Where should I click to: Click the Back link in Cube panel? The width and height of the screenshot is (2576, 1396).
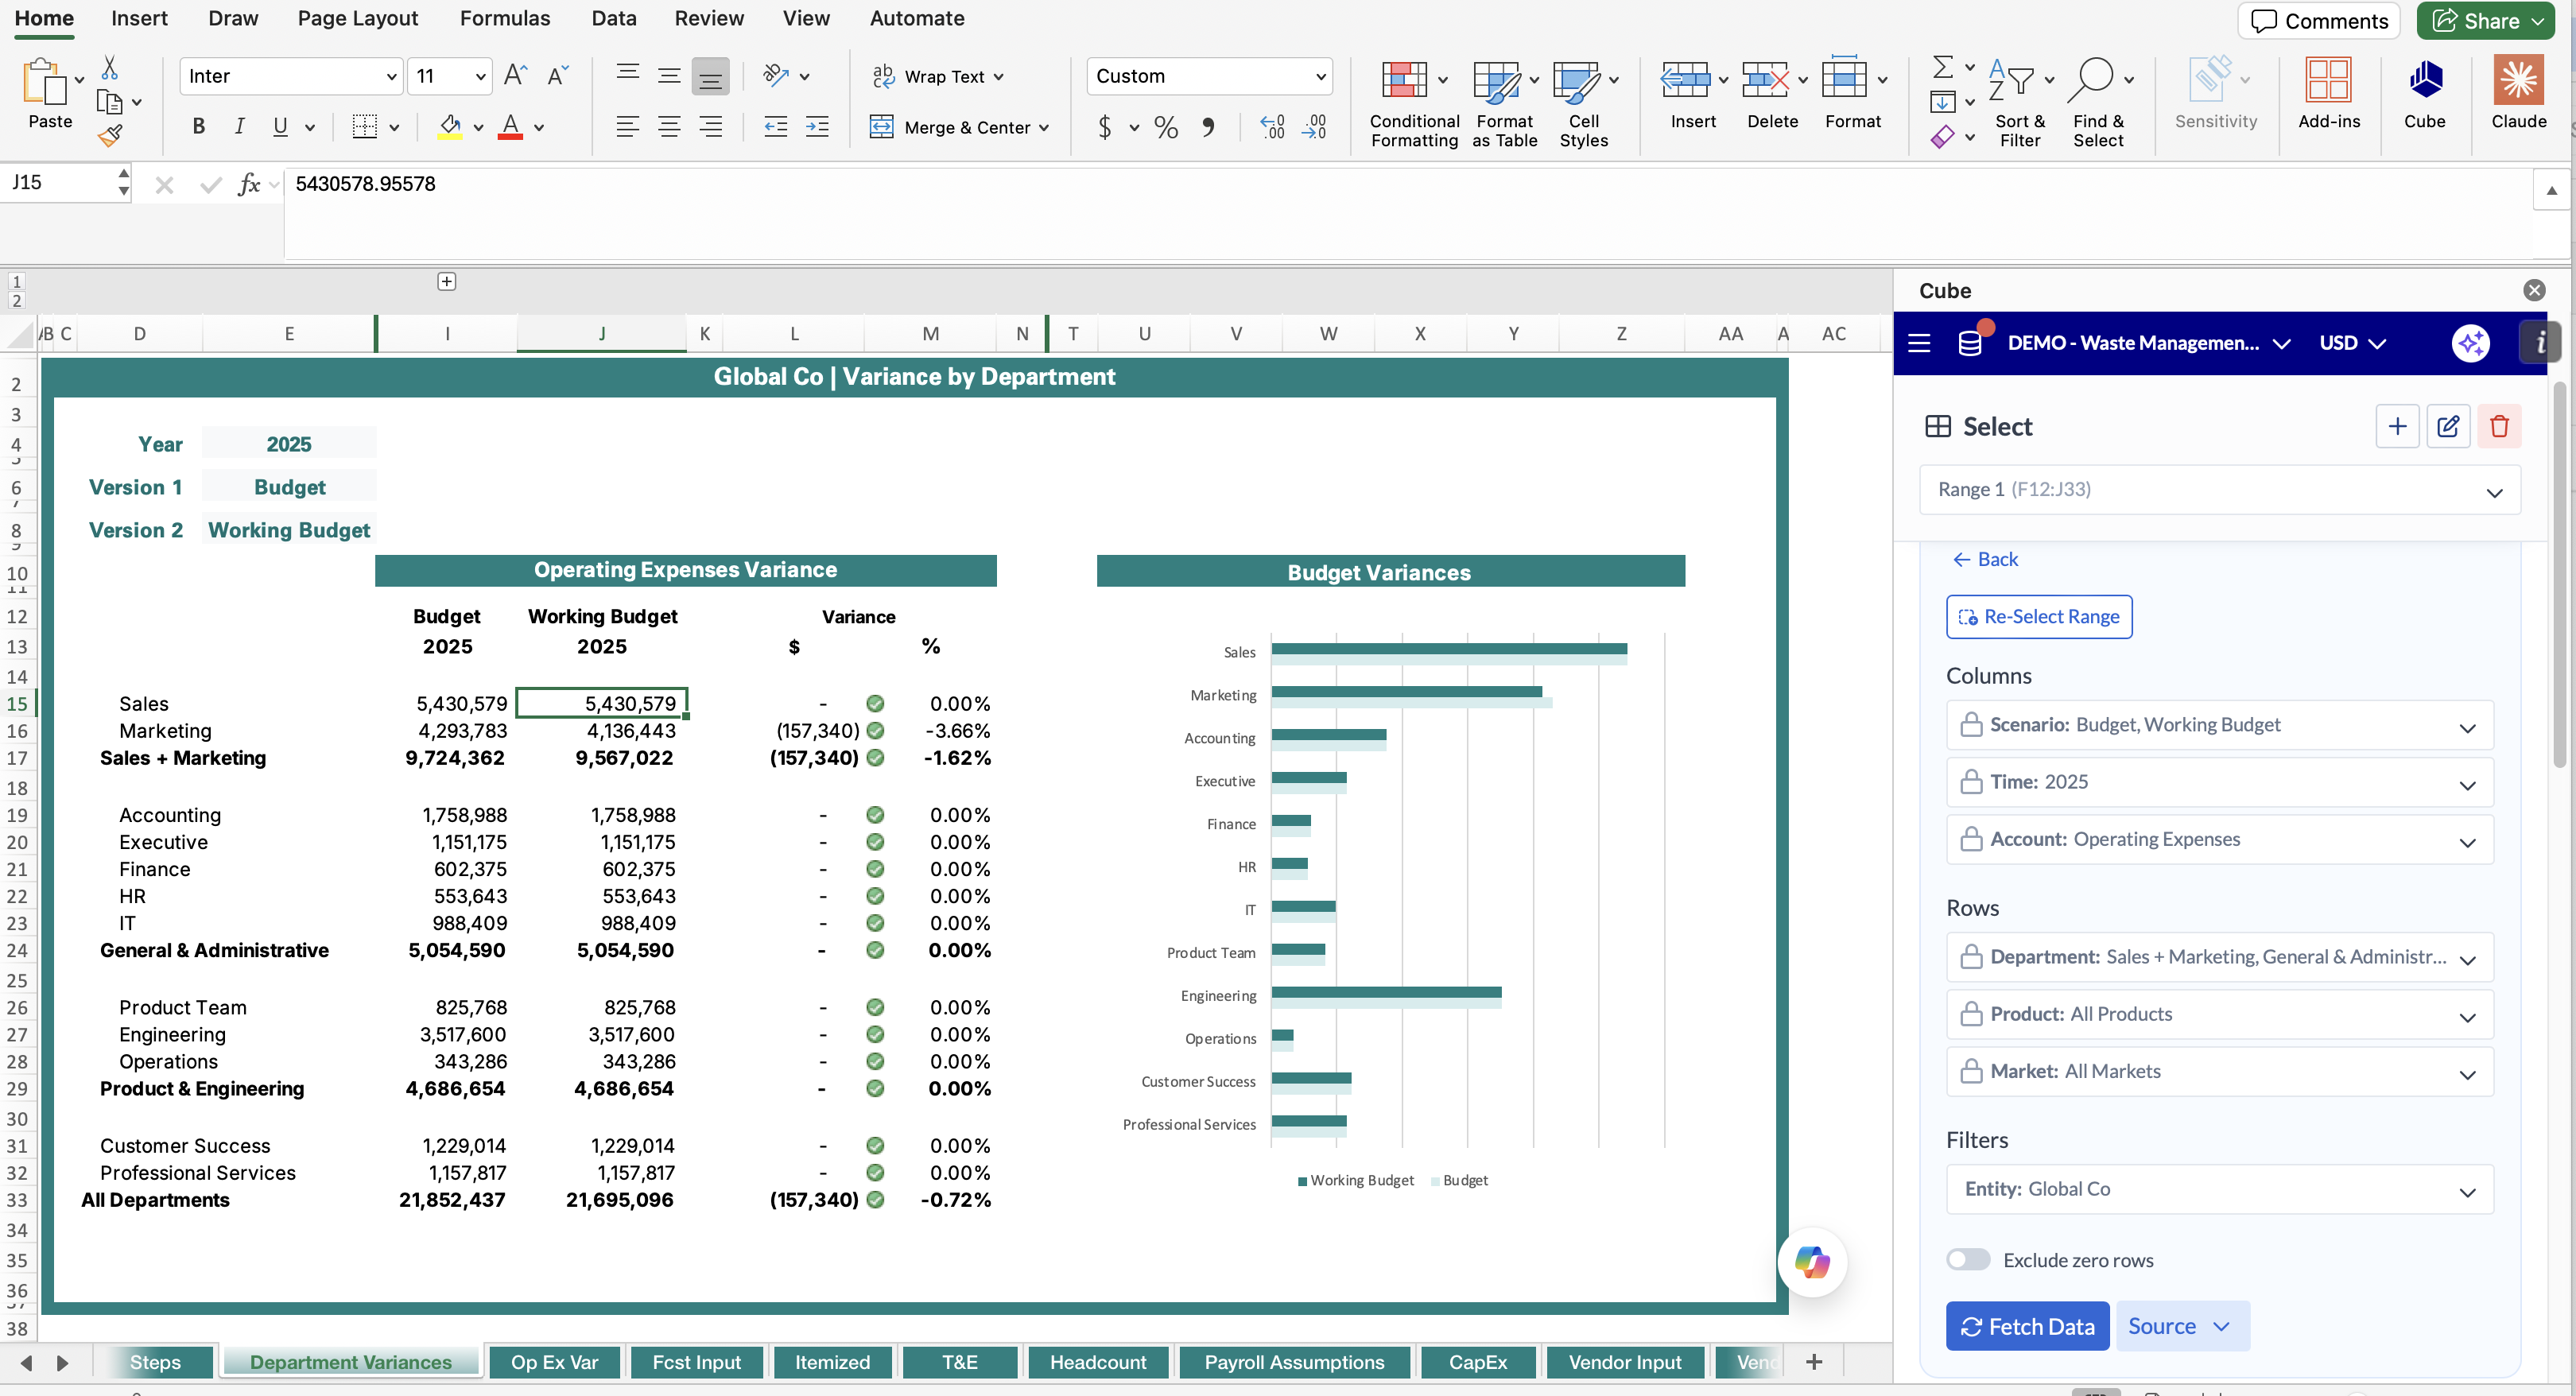click(1985, 559)
